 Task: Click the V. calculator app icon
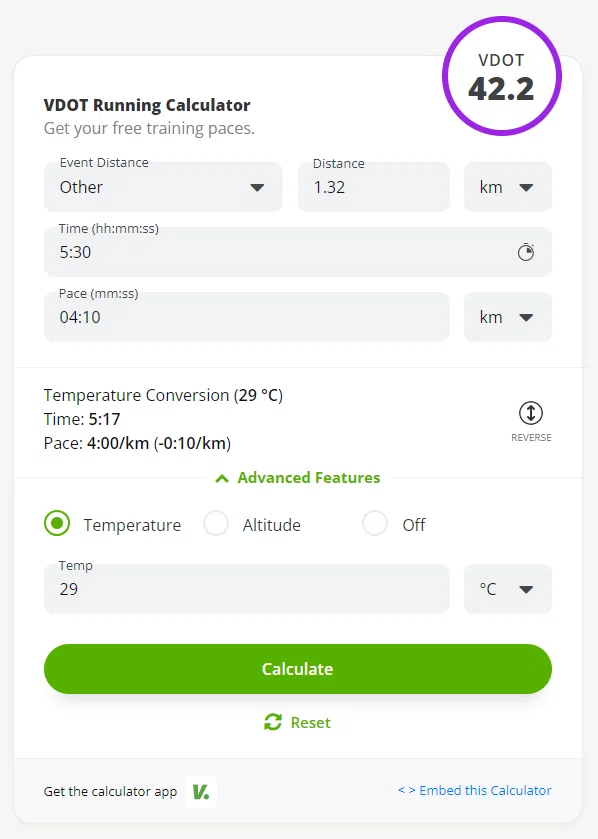point(201,791)
